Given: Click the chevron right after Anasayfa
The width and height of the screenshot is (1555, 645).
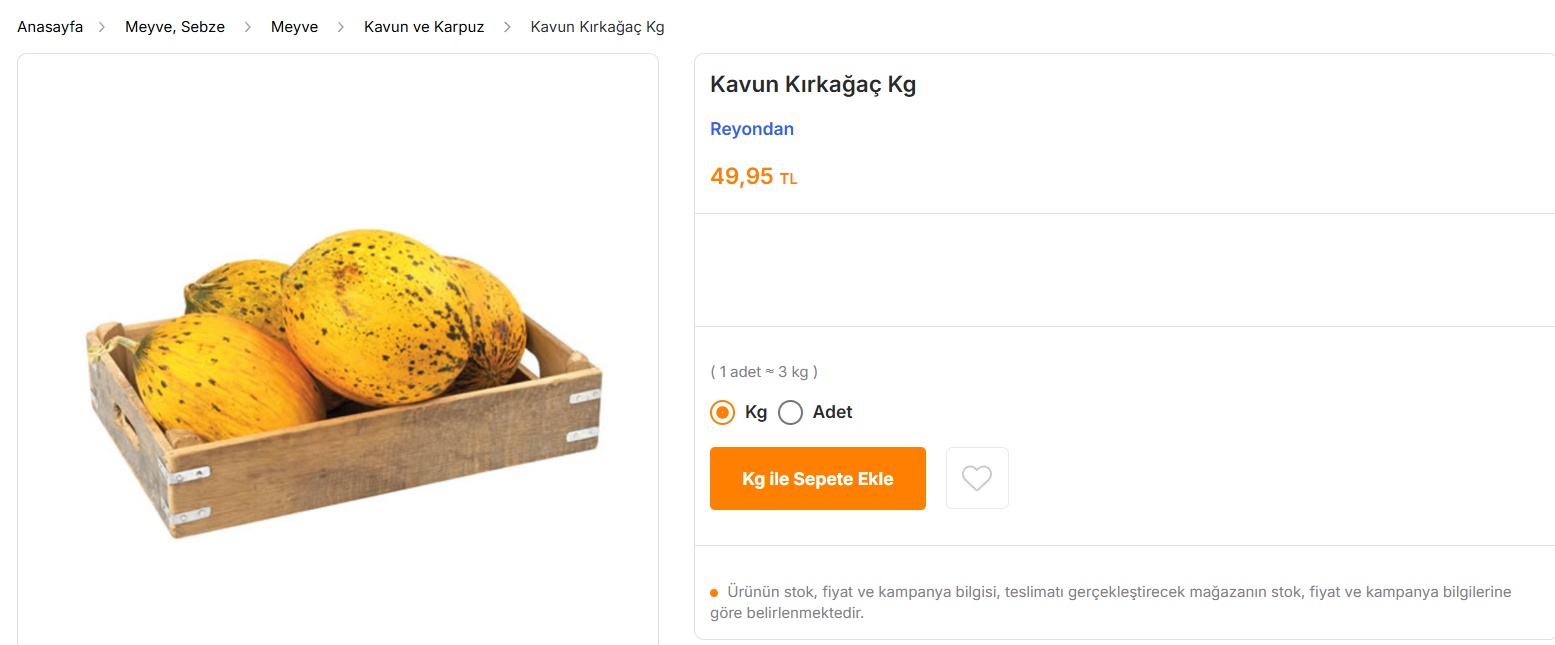Looking at the screenshot, I should 102,27.
